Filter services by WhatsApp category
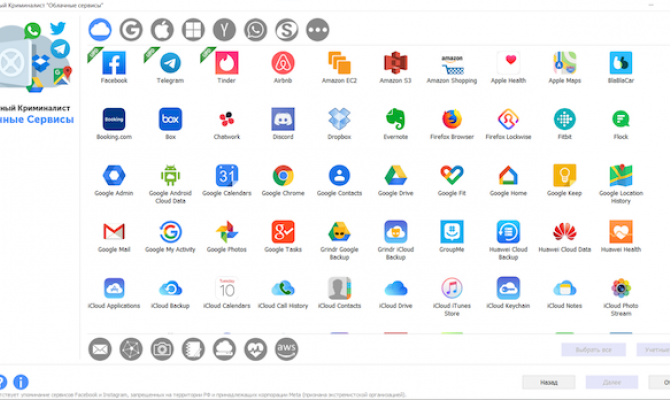This screenshot has height=400, width=670. (256, 30)
